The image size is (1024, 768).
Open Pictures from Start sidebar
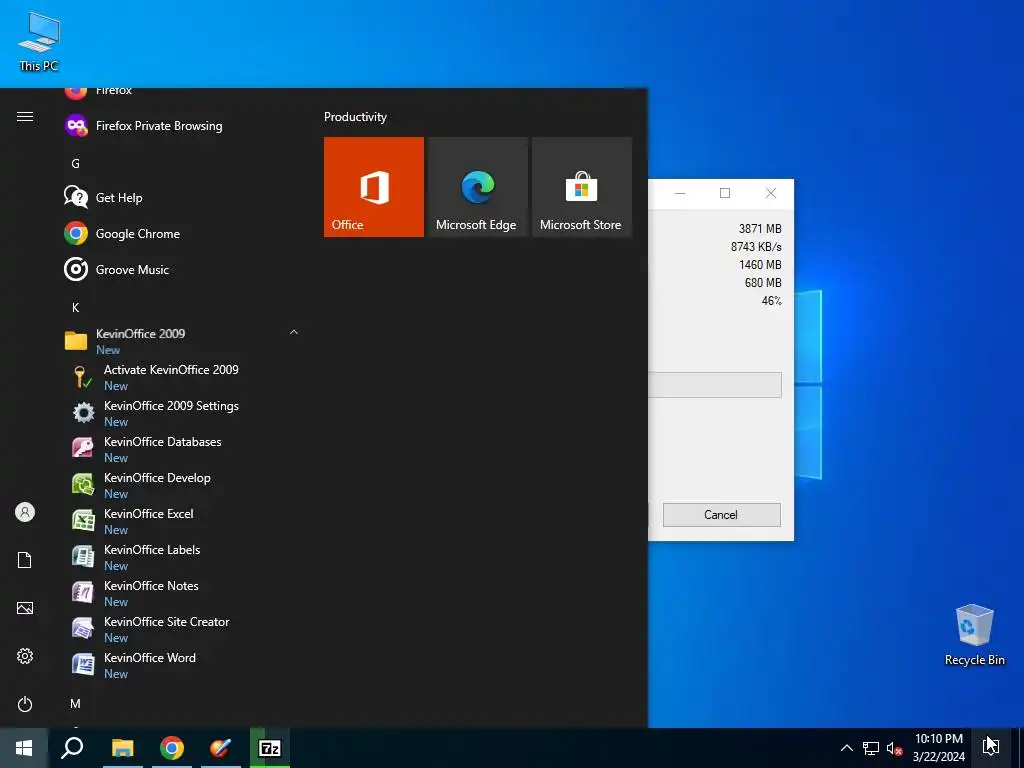click(25, 608)
